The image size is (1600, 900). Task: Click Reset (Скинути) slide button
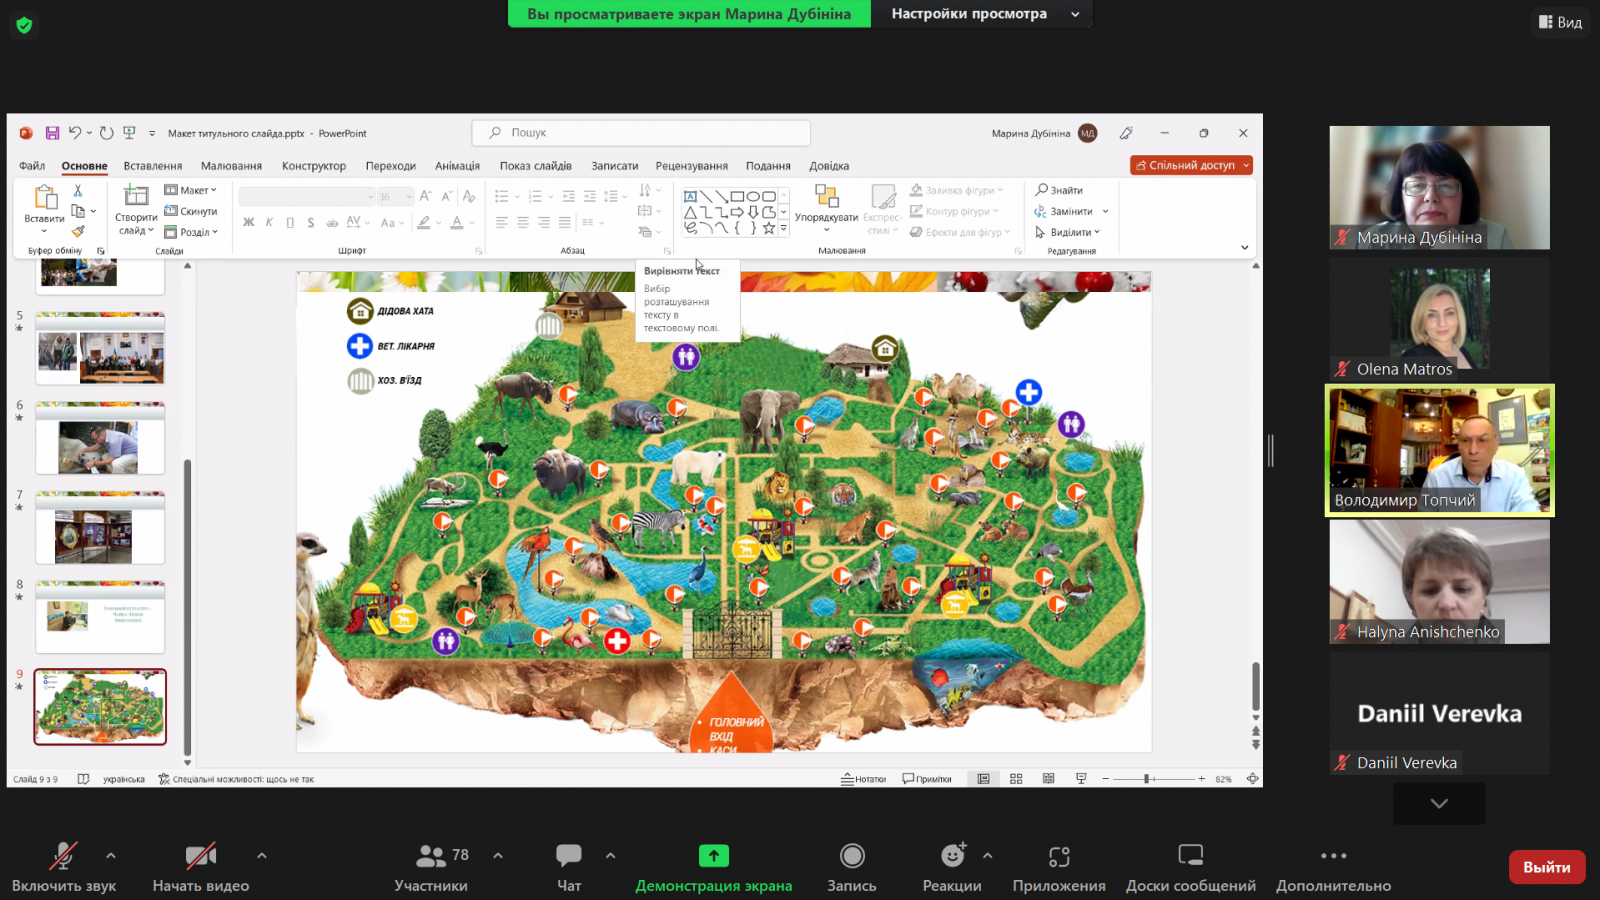191,211
